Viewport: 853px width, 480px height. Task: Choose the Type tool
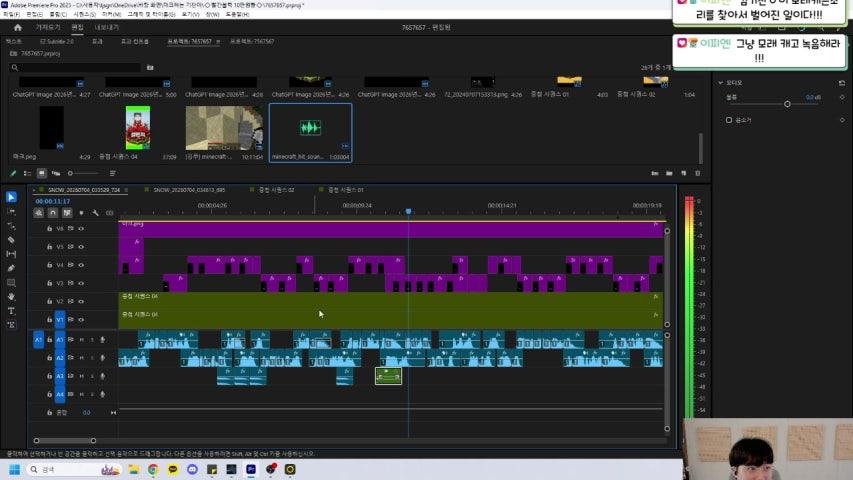(x=11, y=311)
